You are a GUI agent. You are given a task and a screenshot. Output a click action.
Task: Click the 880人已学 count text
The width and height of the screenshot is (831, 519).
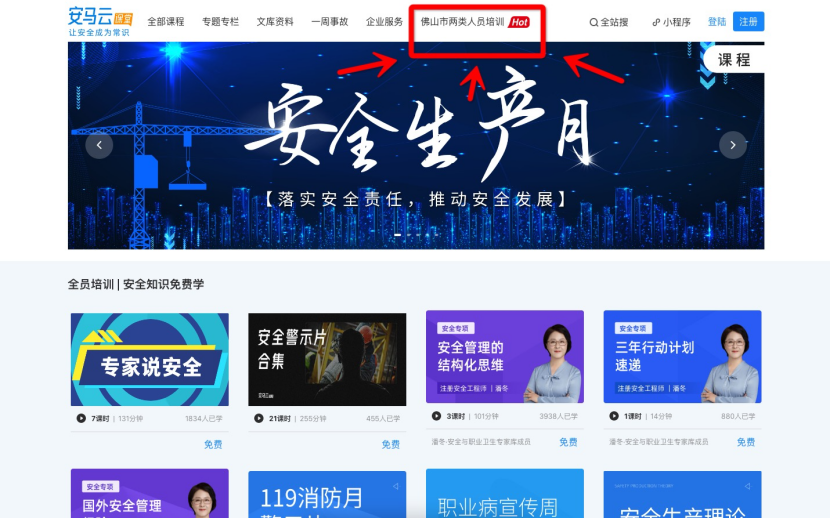(738, 417)
